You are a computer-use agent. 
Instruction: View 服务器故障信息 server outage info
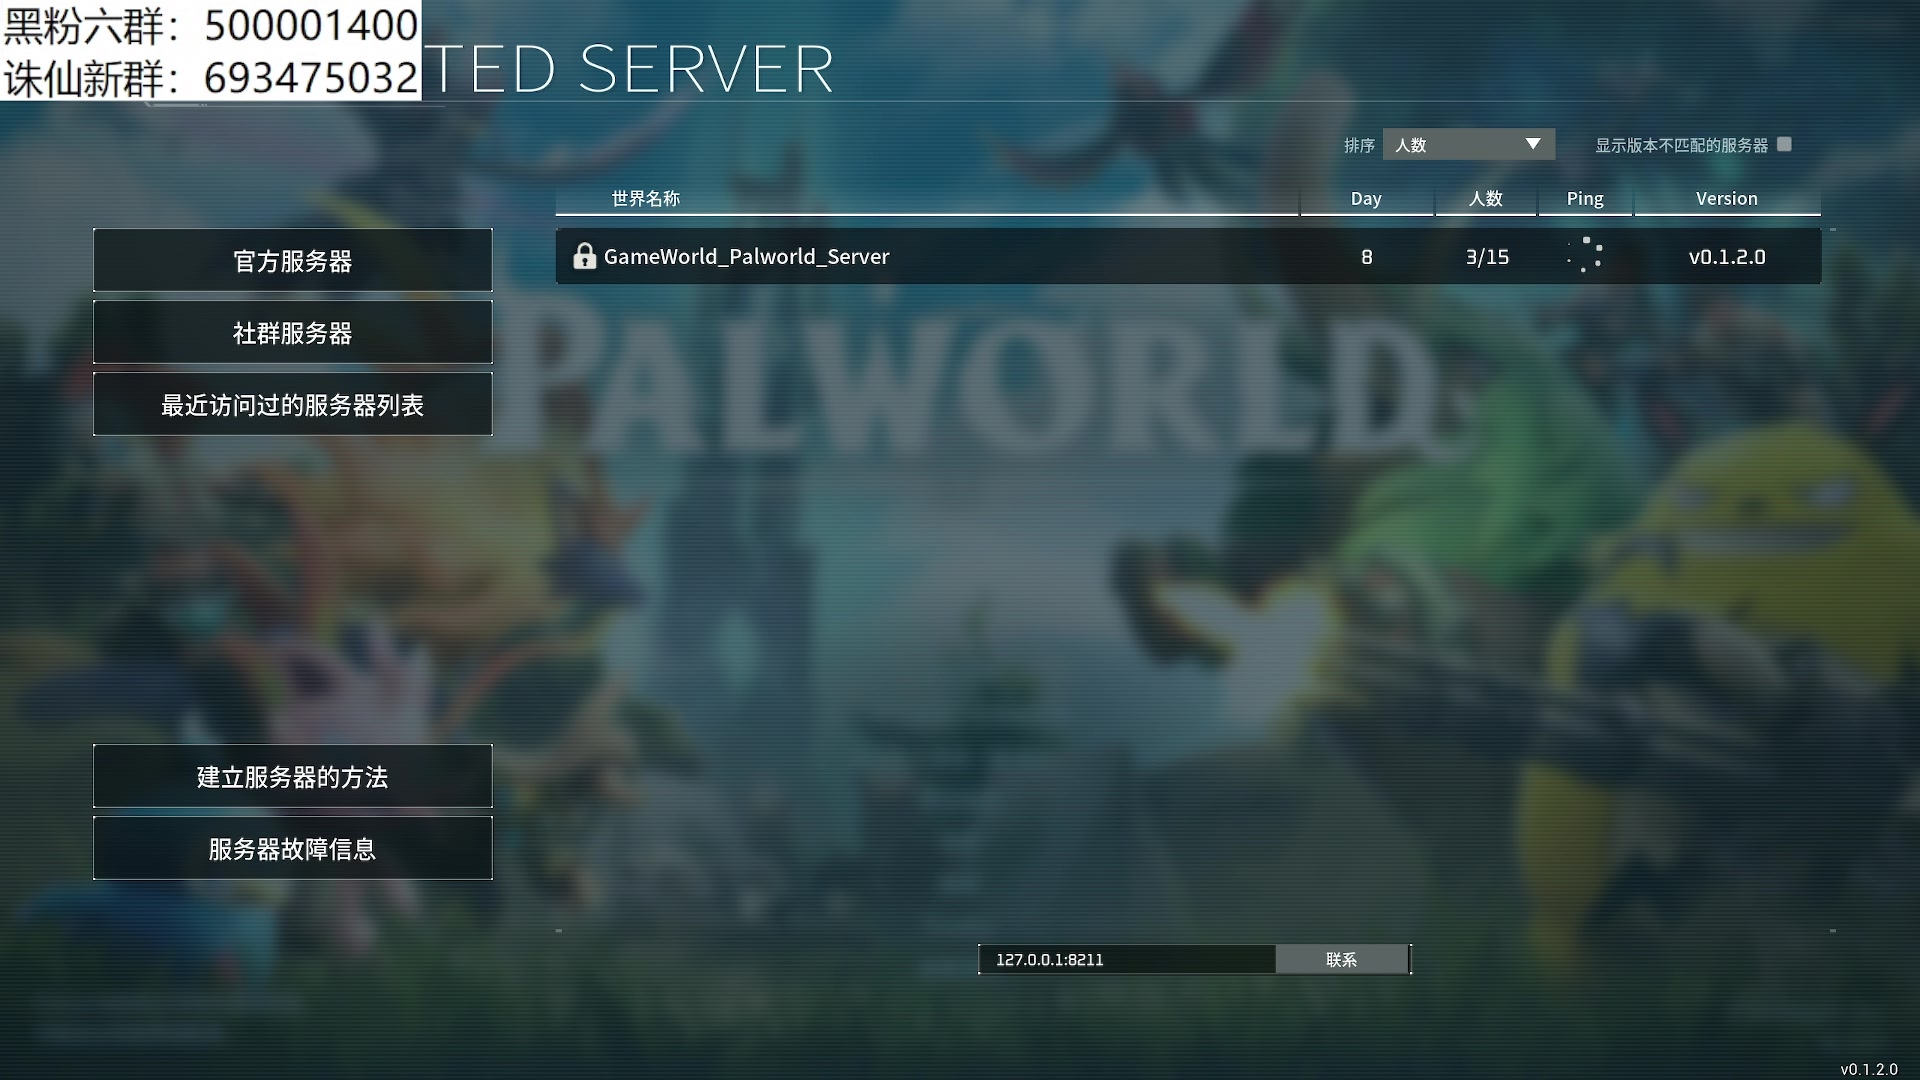[293, 848]
